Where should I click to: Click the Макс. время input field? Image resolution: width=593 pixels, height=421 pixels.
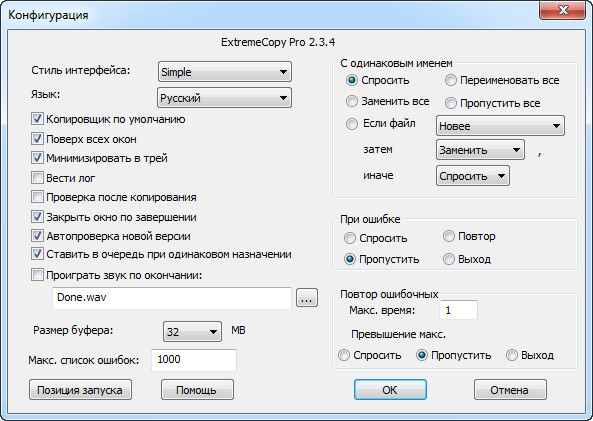click(x=458, y=310)
